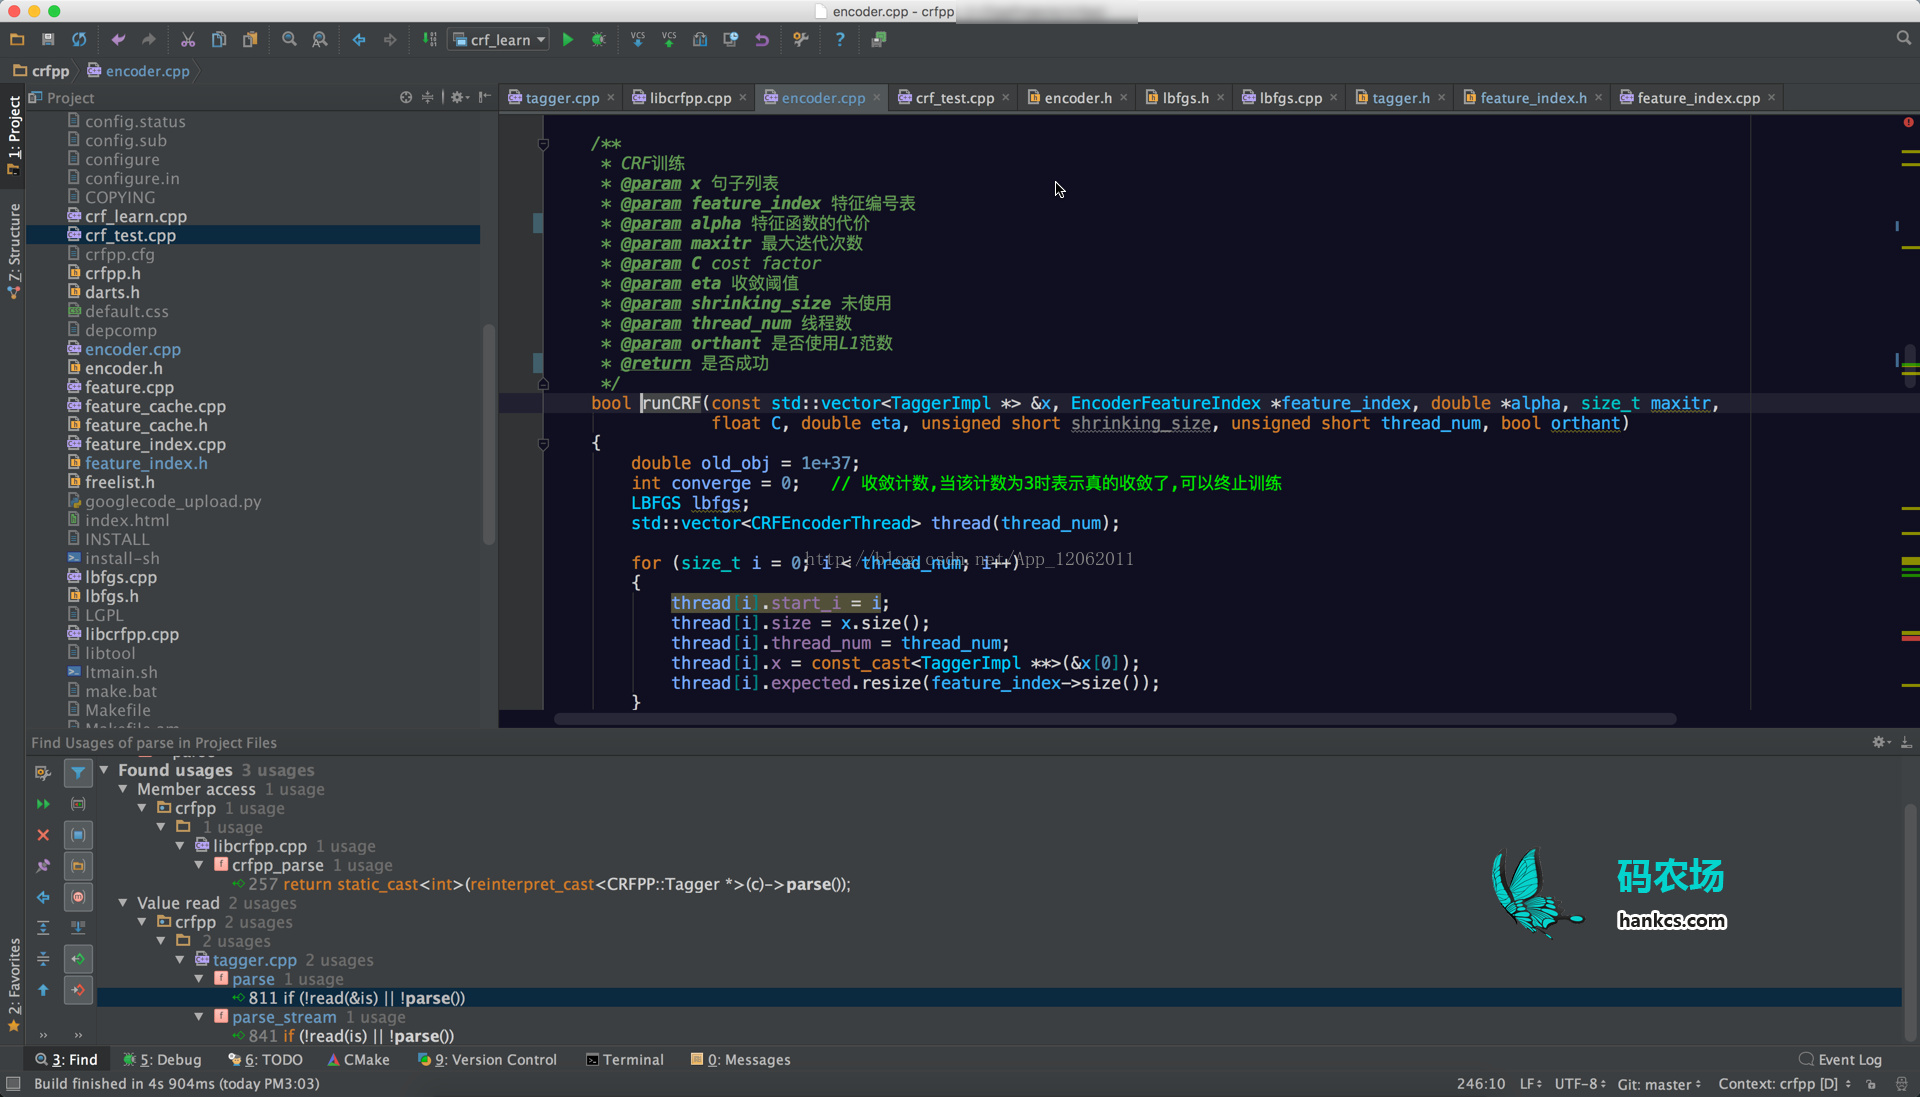
Task: Click the editor horizontal scrollbar
Action: coord(1114,719)
